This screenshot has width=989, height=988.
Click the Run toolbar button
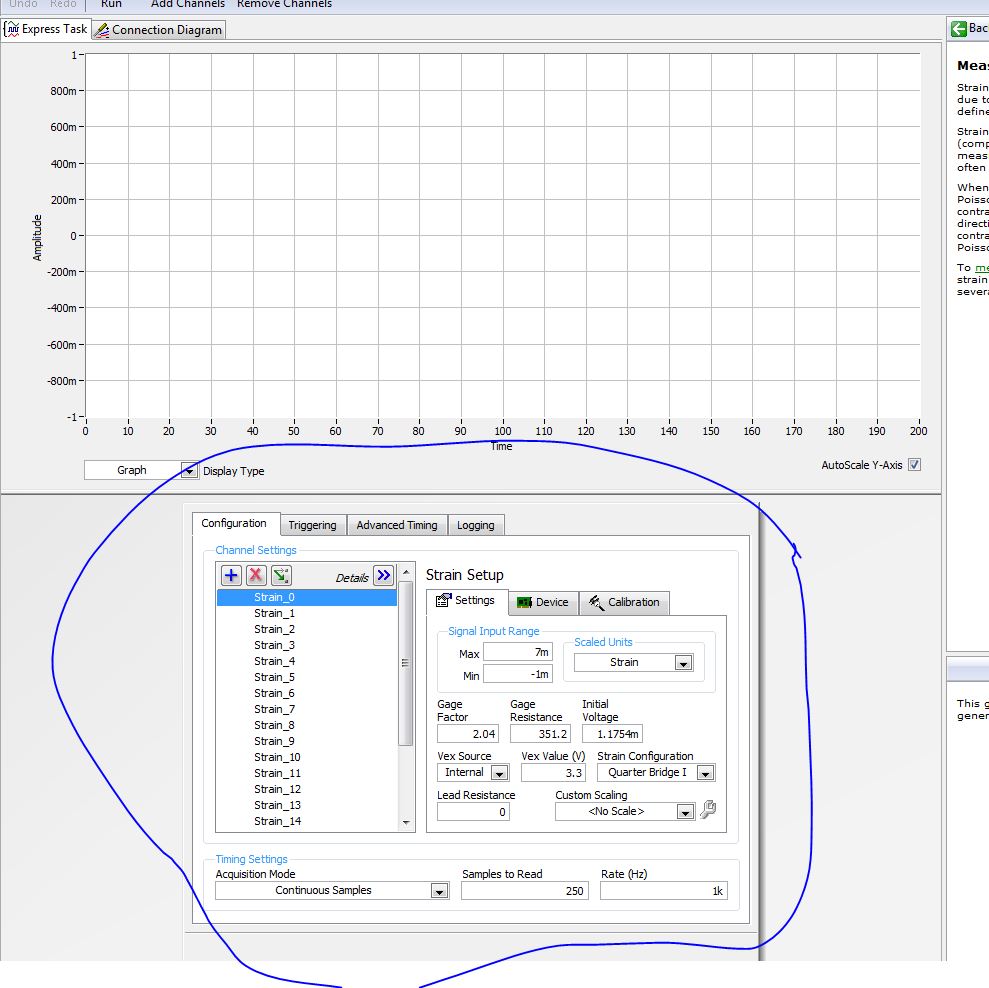point(111,4)
